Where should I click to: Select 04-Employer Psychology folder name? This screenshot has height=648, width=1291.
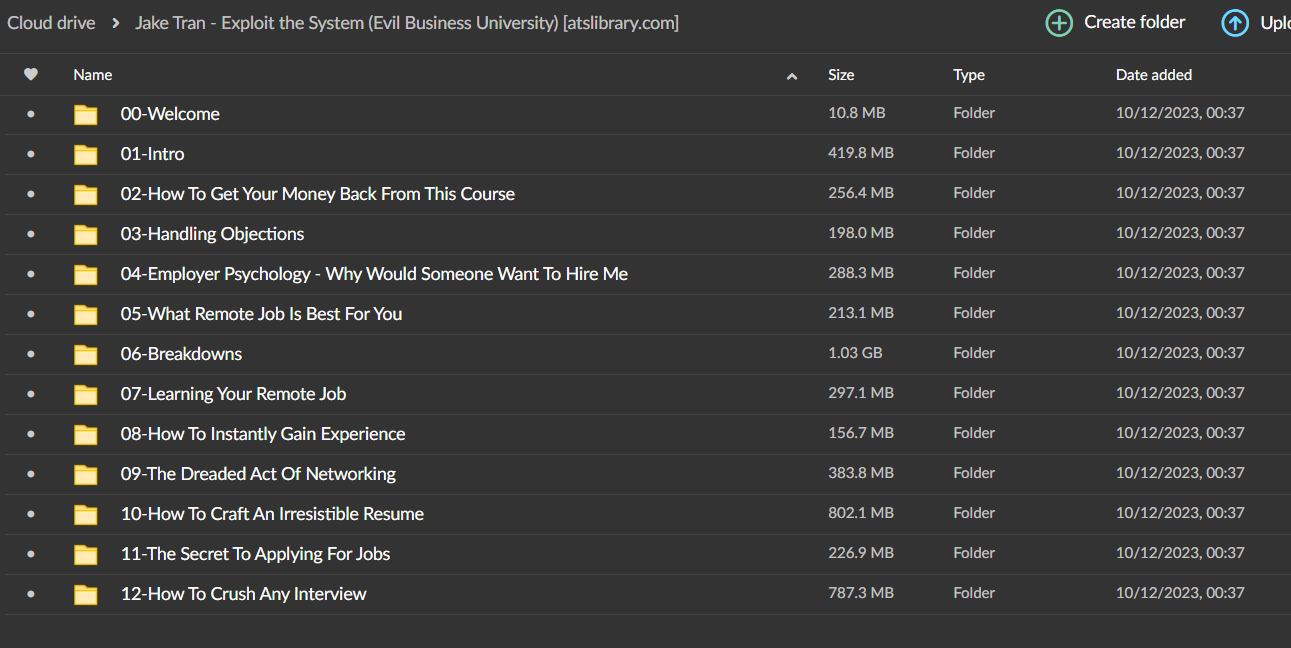(374, 274)
